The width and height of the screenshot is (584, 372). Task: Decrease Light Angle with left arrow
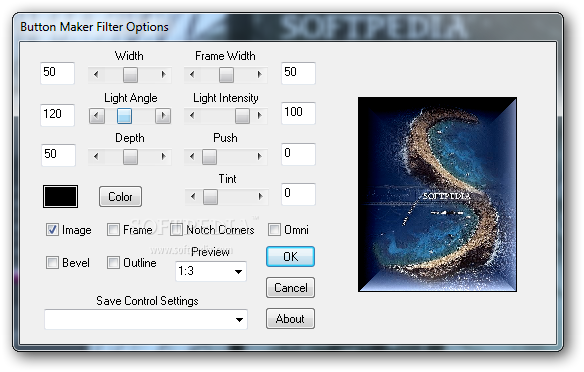click(97, 116)
